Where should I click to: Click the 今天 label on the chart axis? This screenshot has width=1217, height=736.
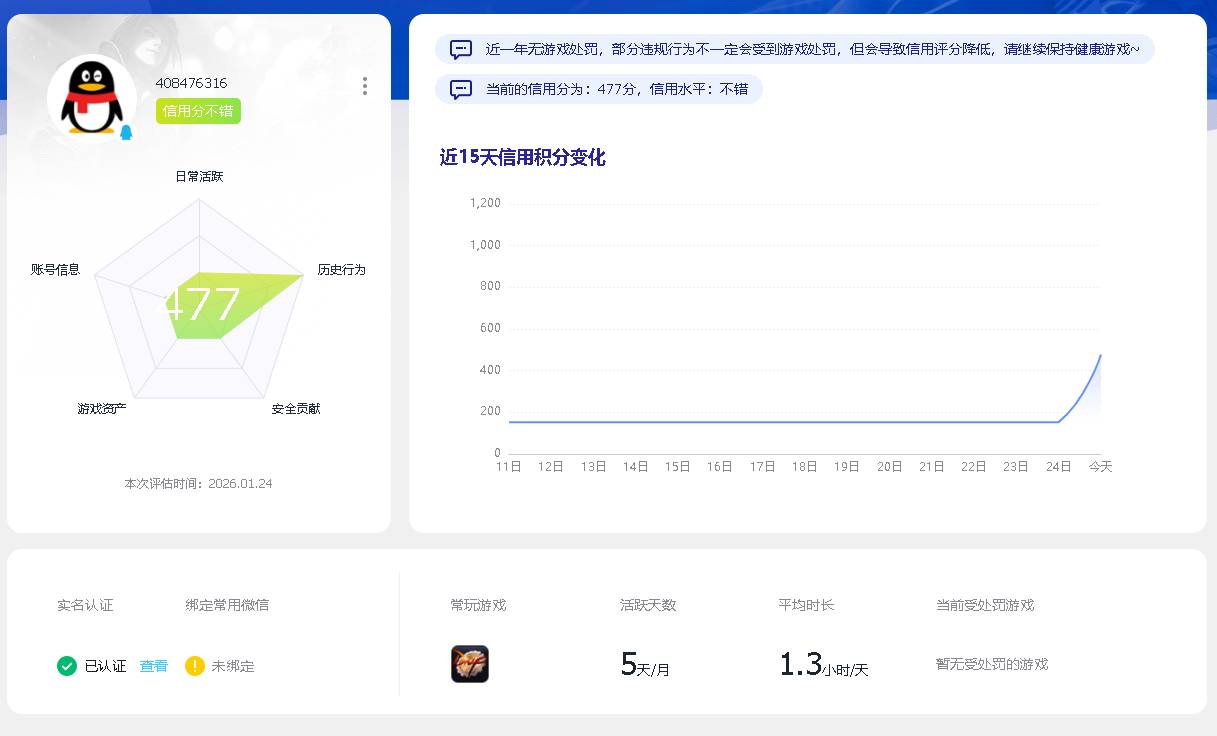(1100, 466)
